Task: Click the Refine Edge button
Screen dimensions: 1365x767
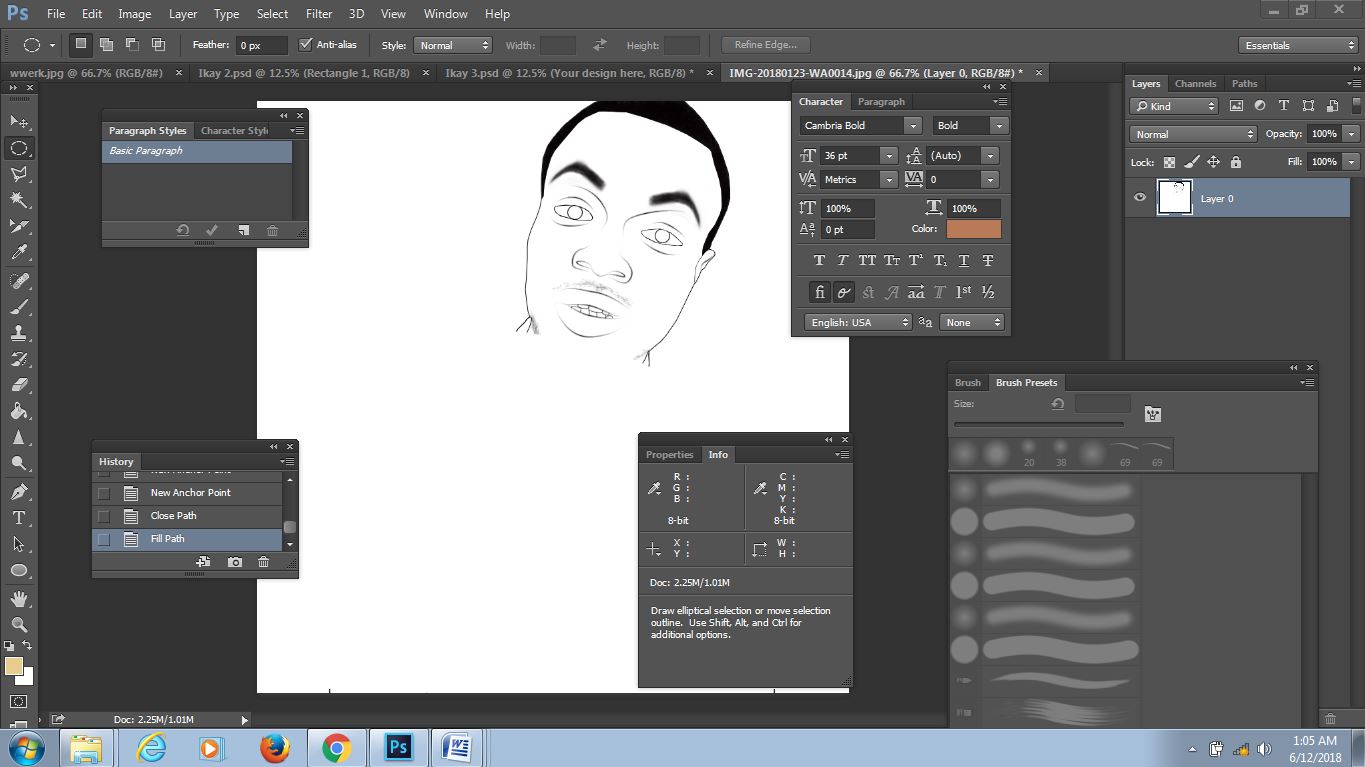Action: coord(766,45)
